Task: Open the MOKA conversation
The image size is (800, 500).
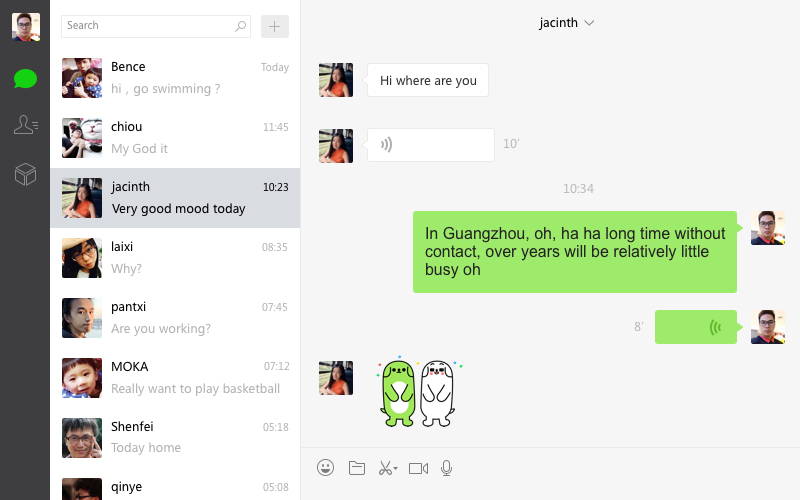Action: tap(175, 378)
